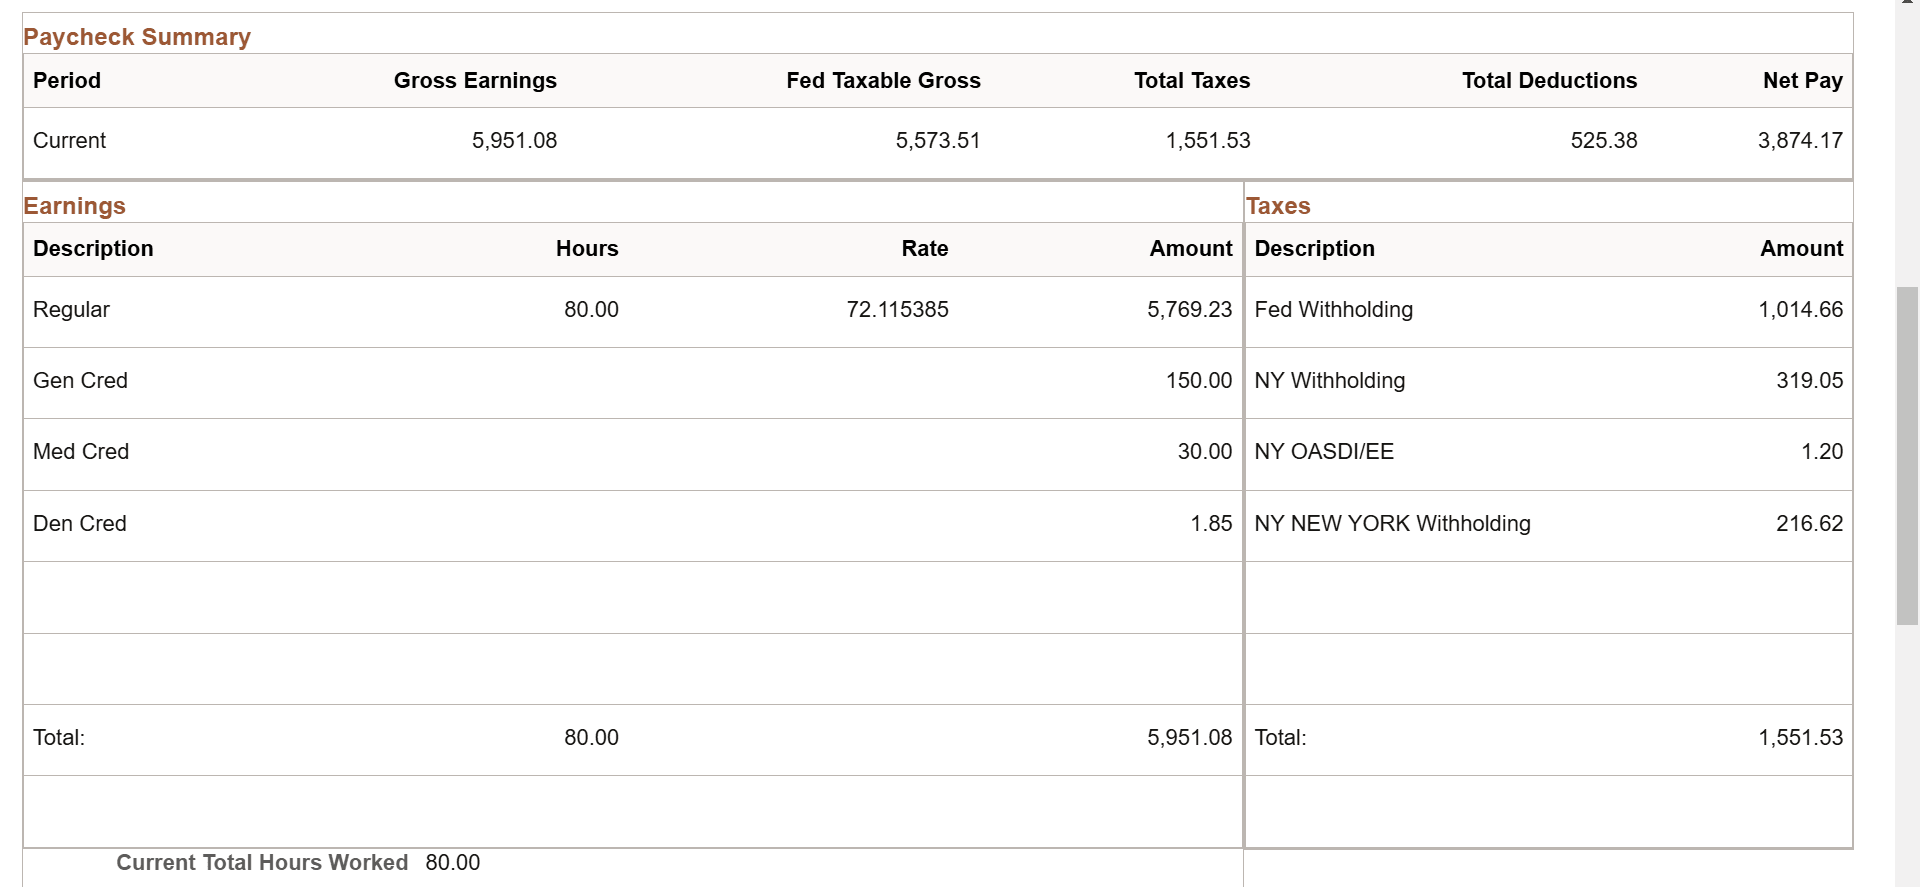Select the NY NEW YORK Withholding amount 216.62
Screen dimensions: 1920x887
[1809, 524]
